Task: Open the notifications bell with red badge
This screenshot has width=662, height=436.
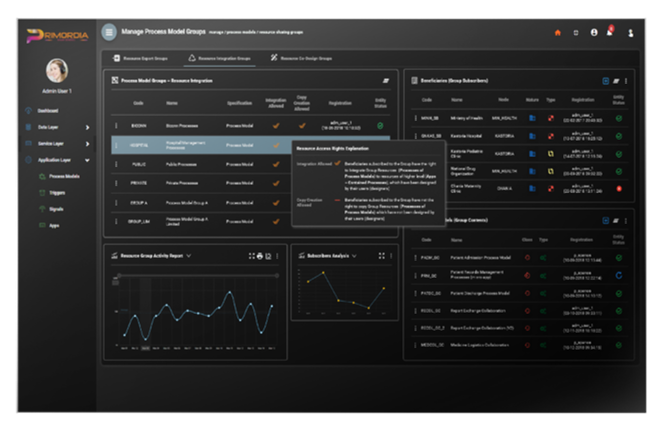Action: tap(610, 32)
